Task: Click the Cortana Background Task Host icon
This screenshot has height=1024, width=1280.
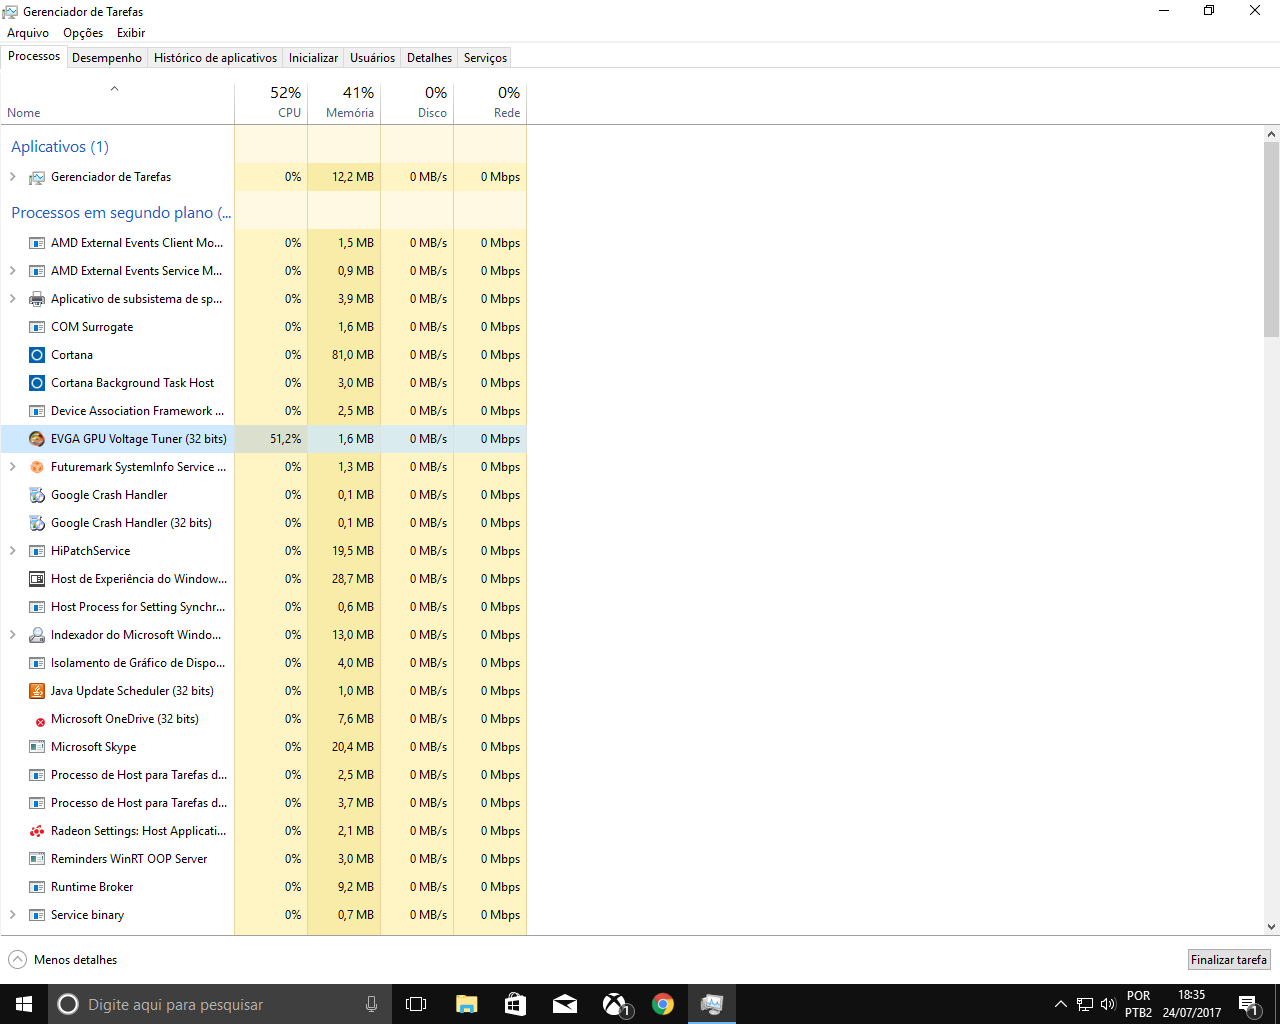Action: click(37, 383)
